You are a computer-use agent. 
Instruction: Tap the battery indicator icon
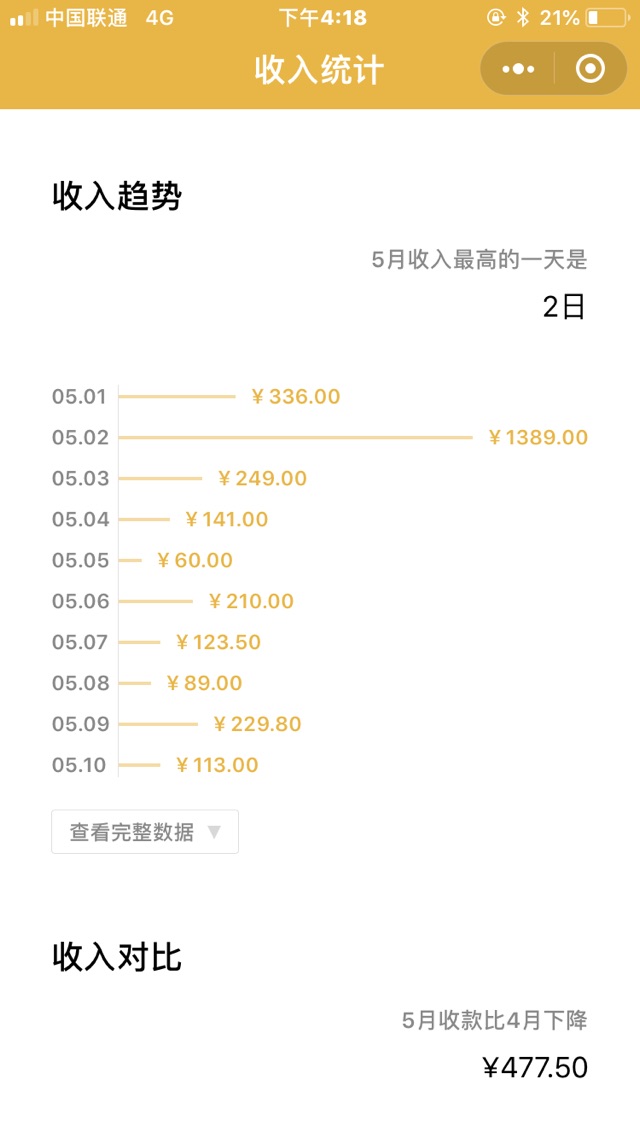(x=606, y=18)
